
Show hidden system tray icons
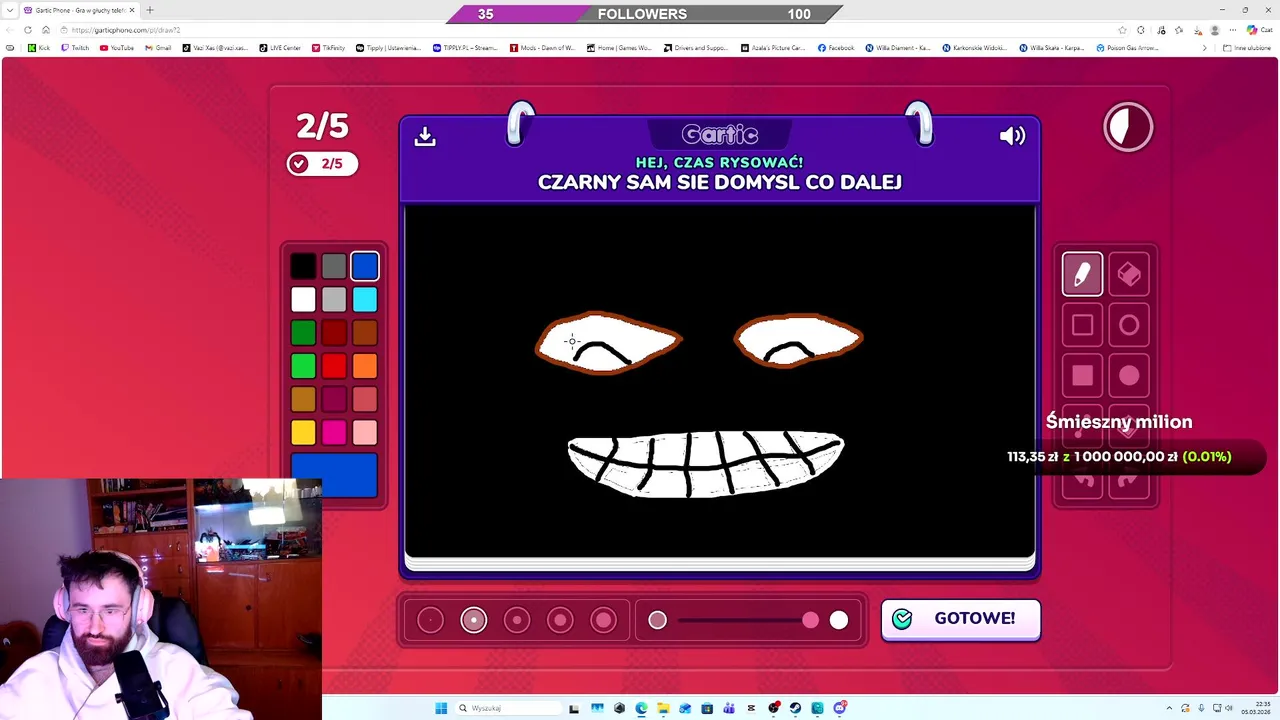1169,708
